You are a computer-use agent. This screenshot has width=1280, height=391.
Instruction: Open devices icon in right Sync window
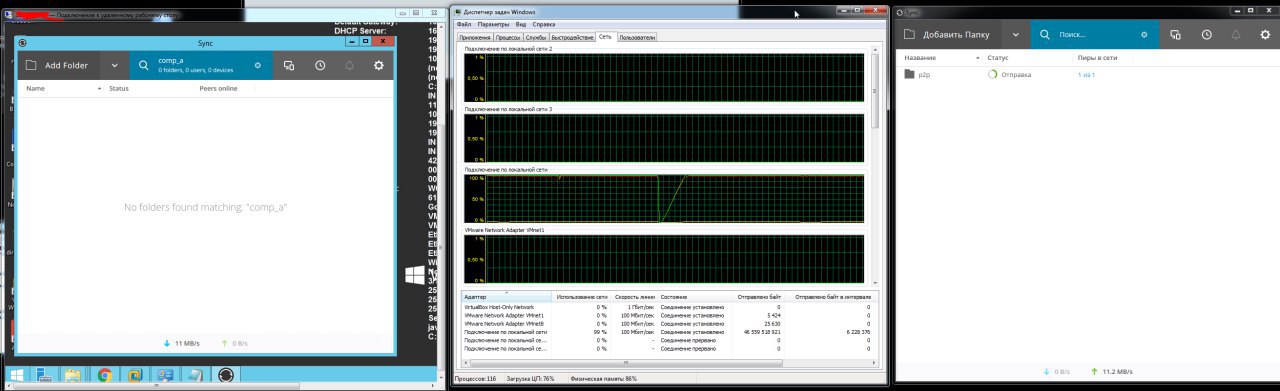click(1176, 34)
